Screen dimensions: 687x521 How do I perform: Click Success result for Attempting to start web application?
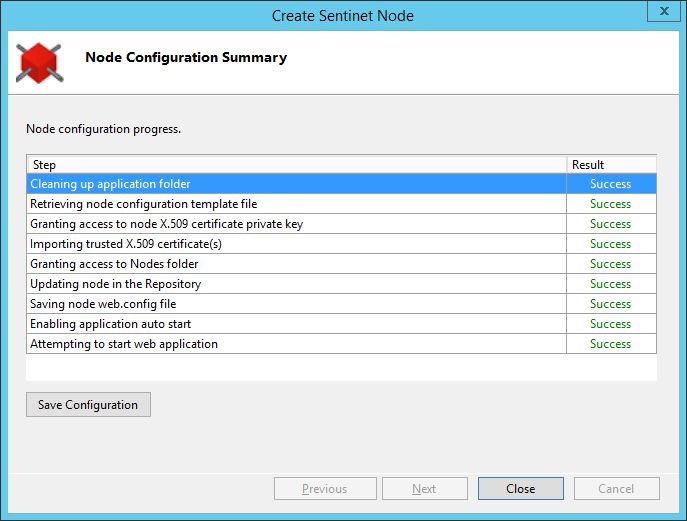[x=610, y=344]
